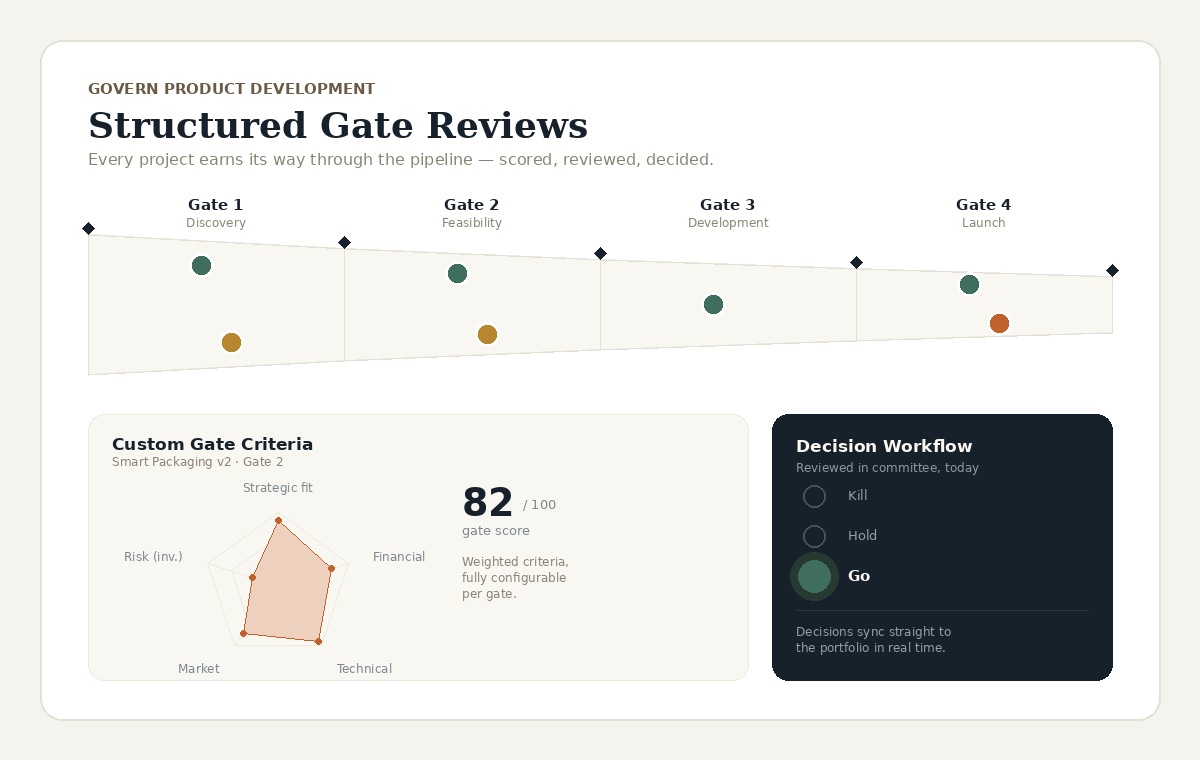
Task: Click the green project dot in Gate 1
Action: tap(201, 266)
